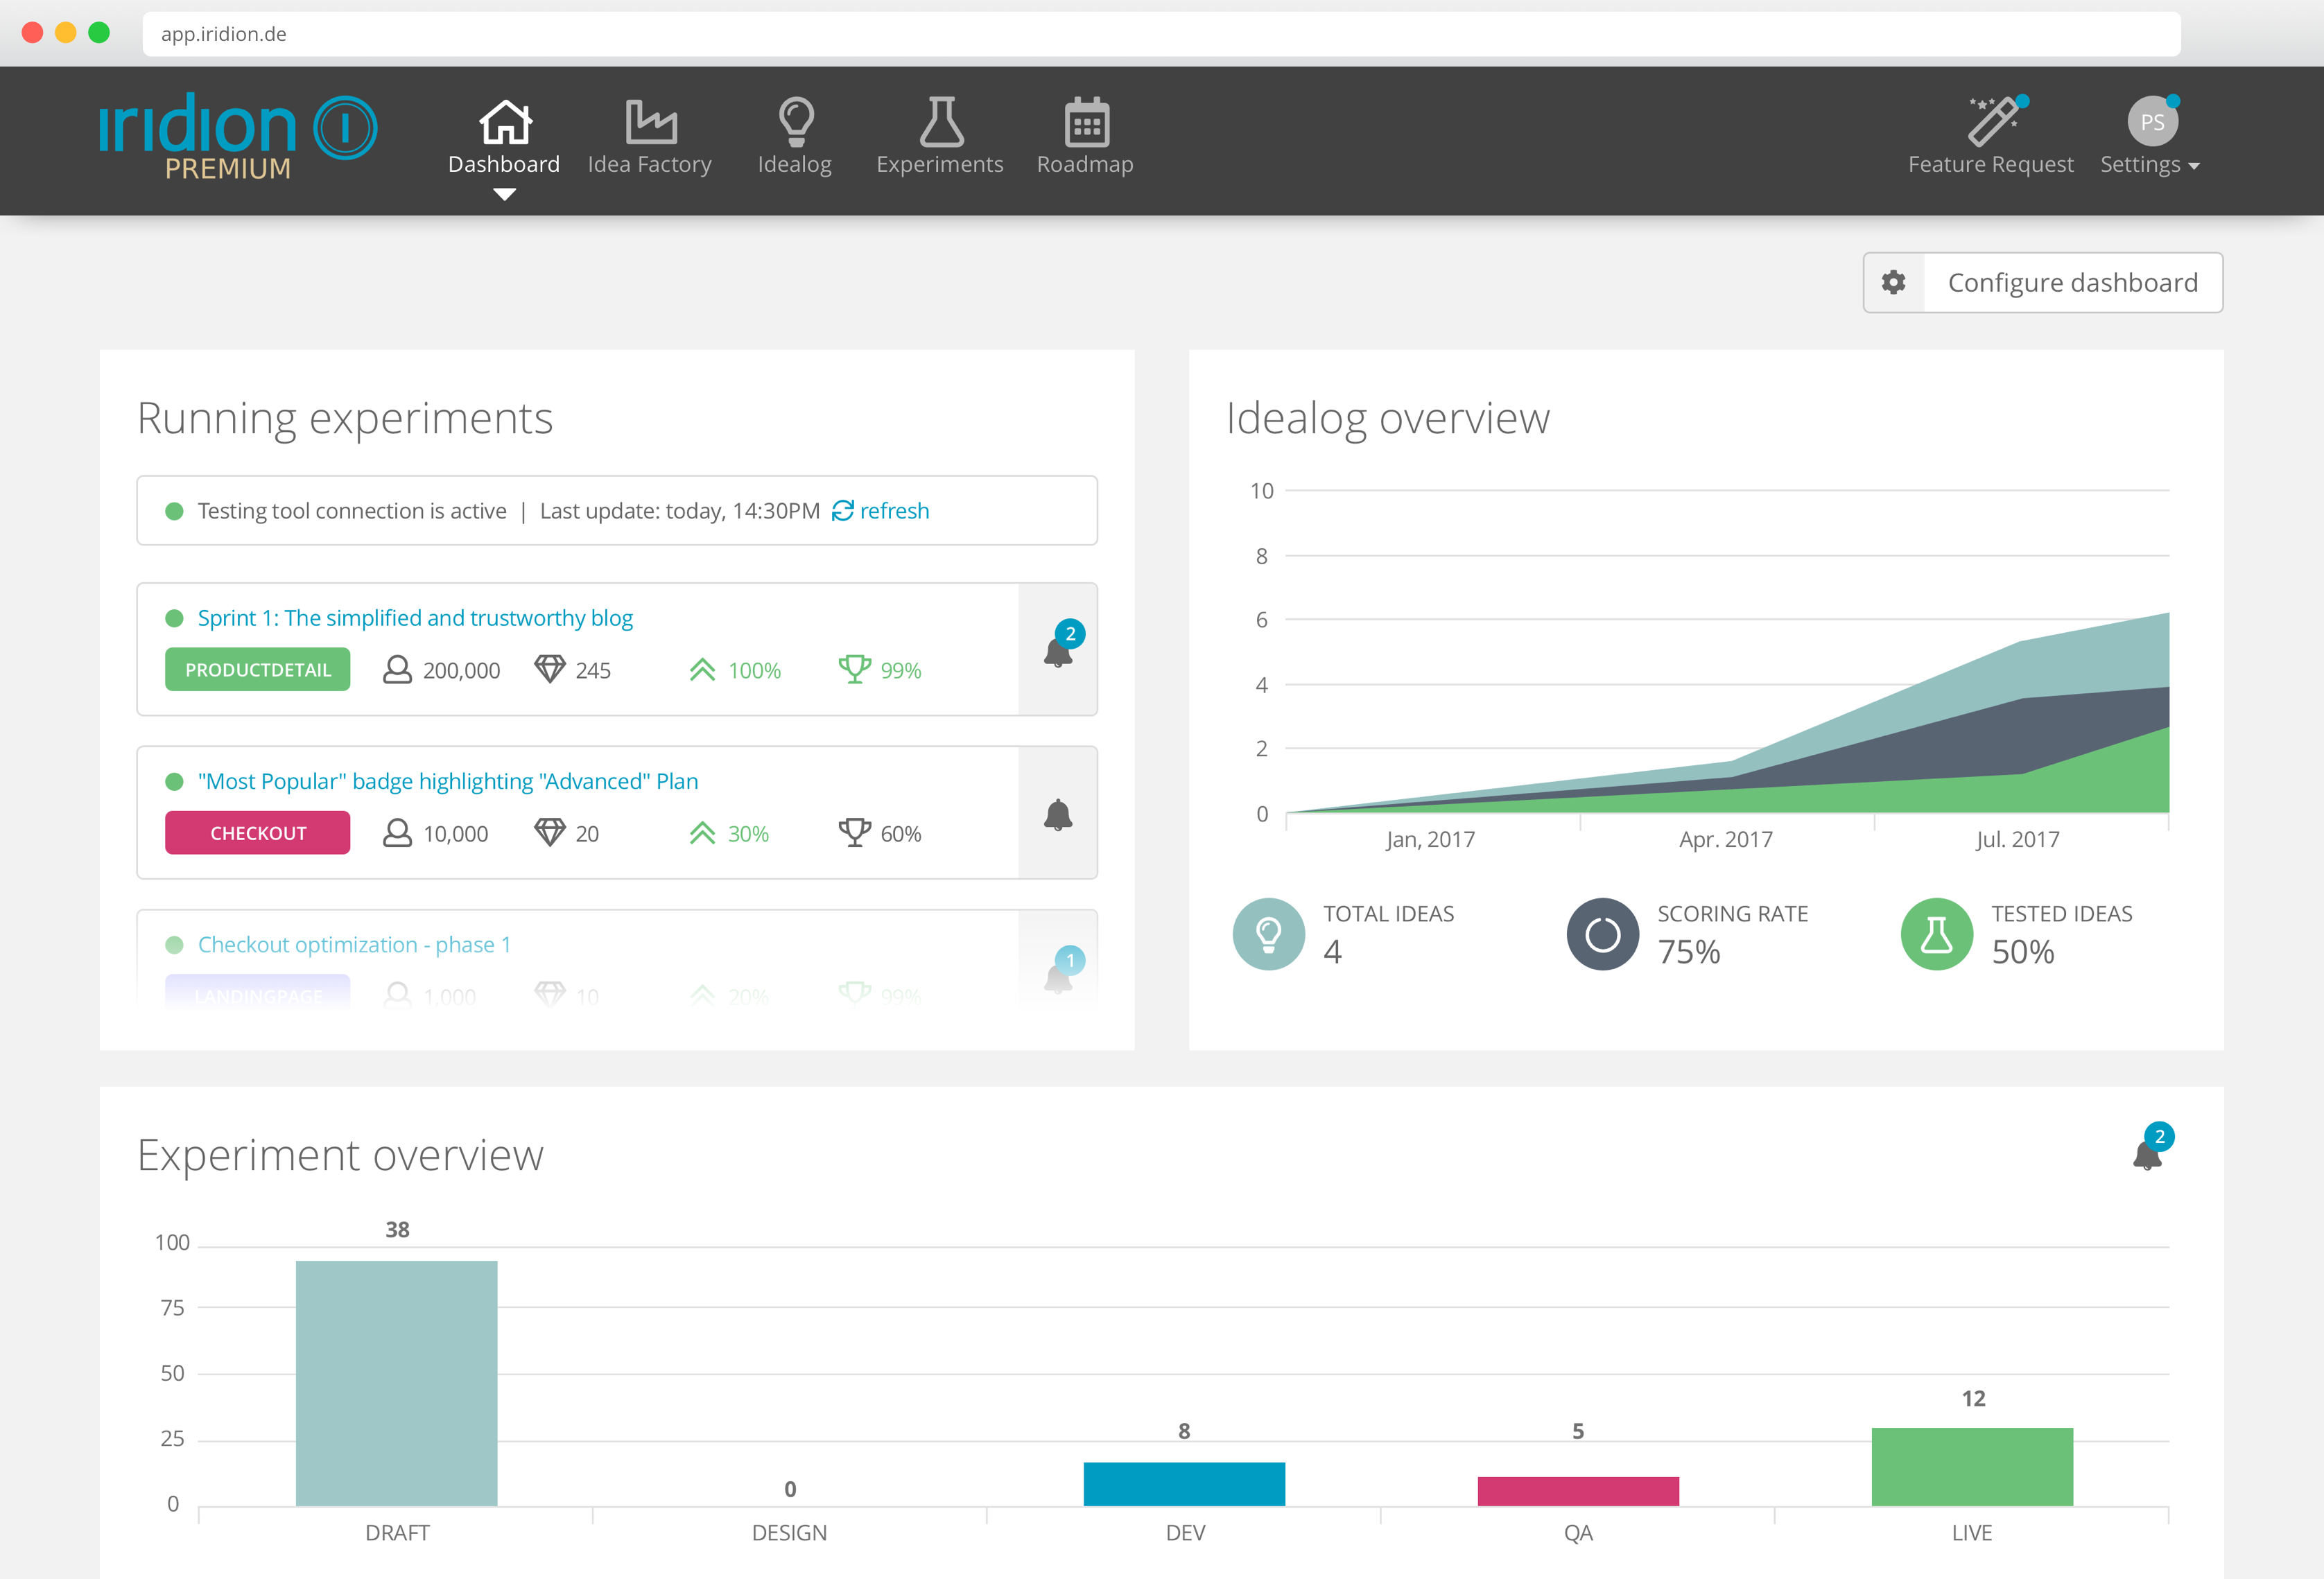
Task: Go to the Experiments tab label
Action: [x=940, y=165]
